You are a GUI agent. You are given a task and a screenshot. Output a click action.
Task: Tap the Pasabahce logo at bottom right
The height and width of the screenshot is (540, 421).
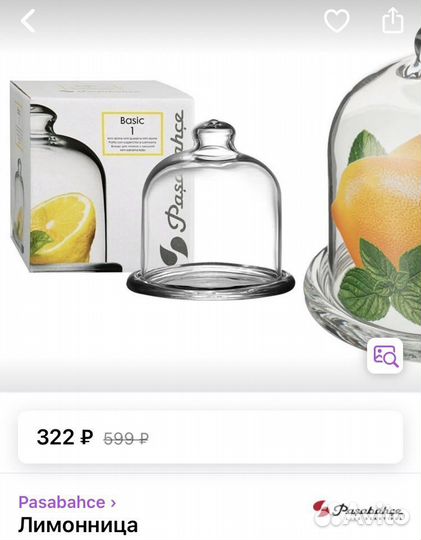click(358, 511)
